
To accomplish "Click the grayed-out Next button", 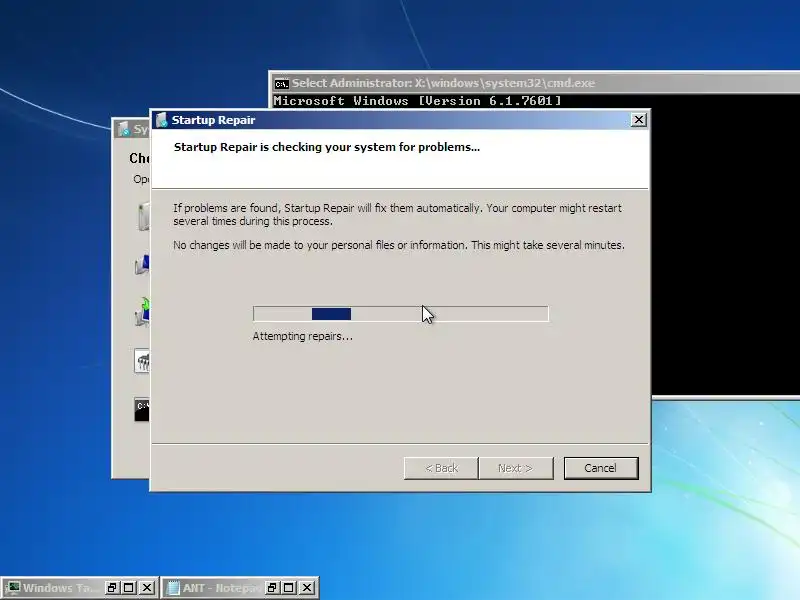I will click(515, 468).
